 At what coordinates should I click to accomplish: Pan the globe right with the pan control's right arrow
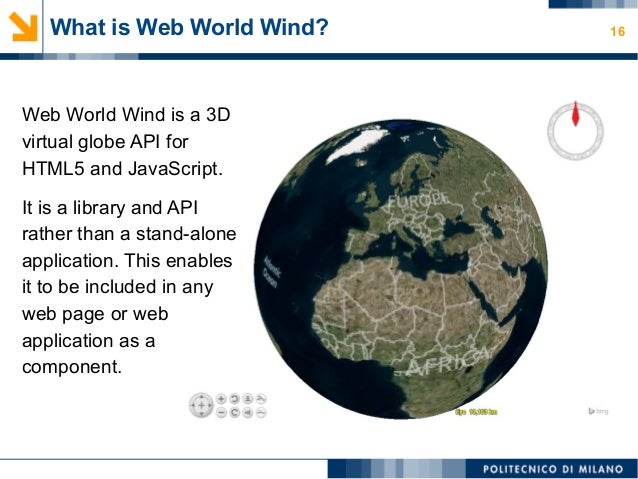[x=210, y=405]
